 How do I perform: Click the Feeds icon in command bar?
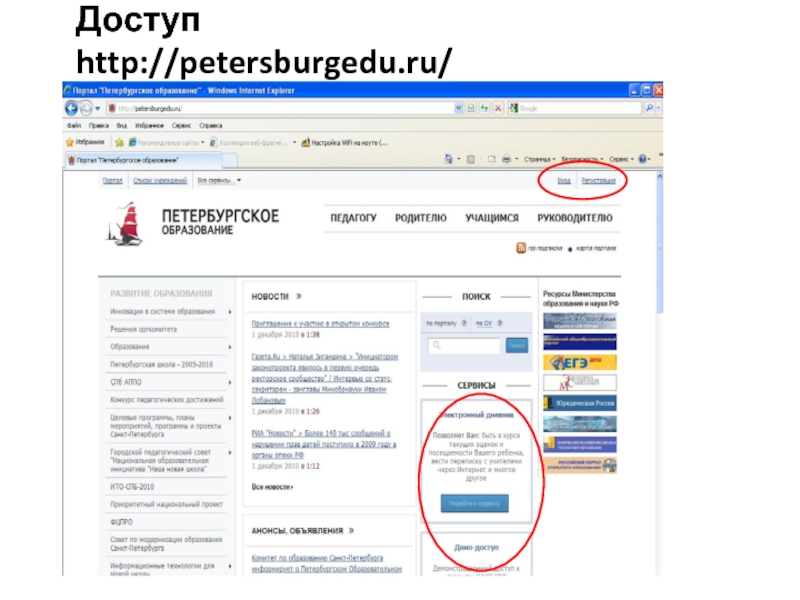coord(471,159)
